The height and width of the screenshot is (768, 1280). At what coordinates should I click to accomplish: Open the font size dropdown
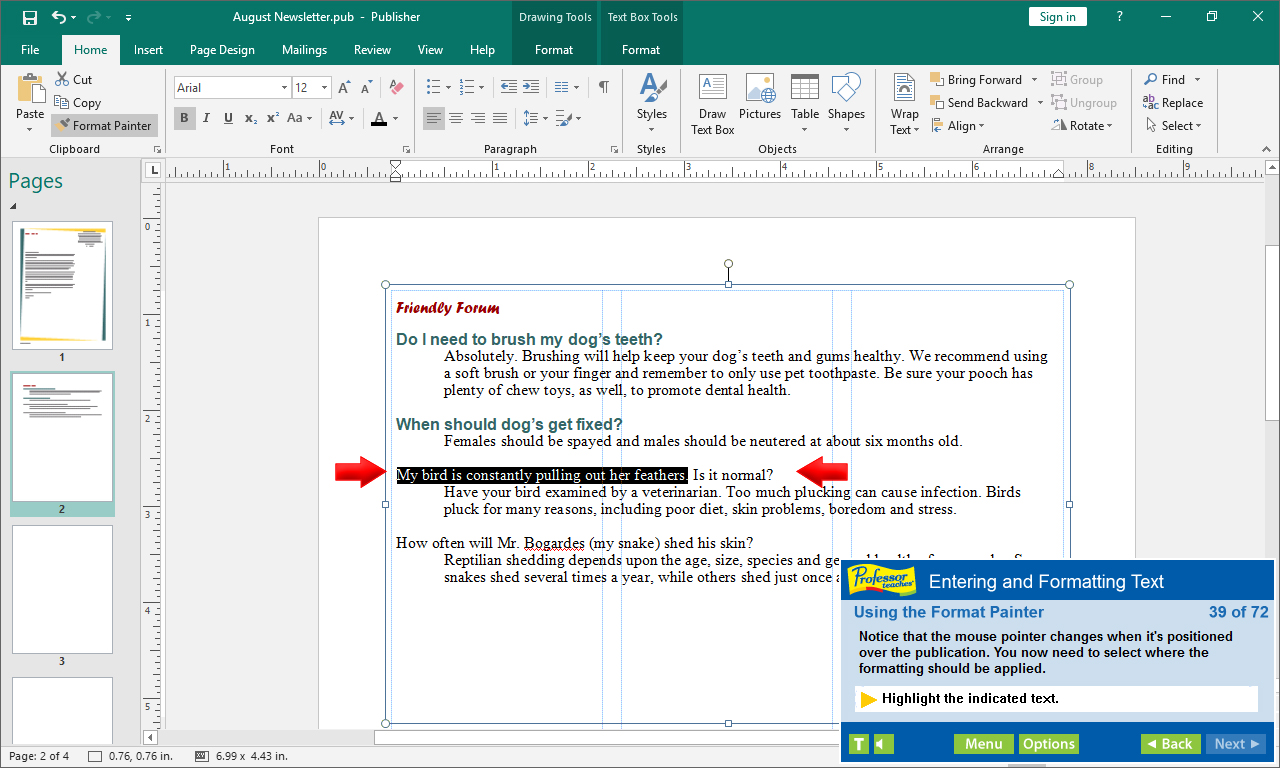click(x=325, y=88)
